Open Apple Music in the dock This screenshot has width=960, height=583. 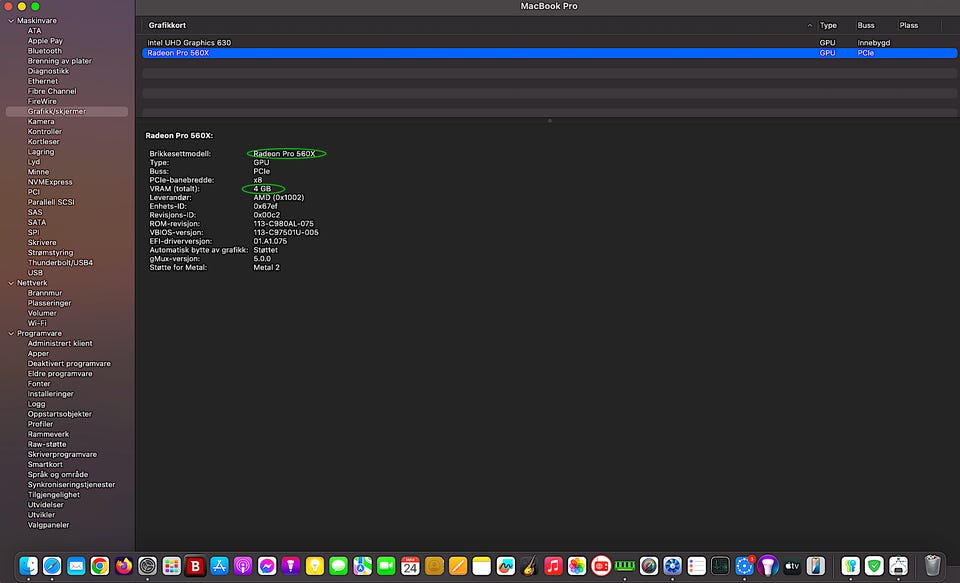point(553,565)
